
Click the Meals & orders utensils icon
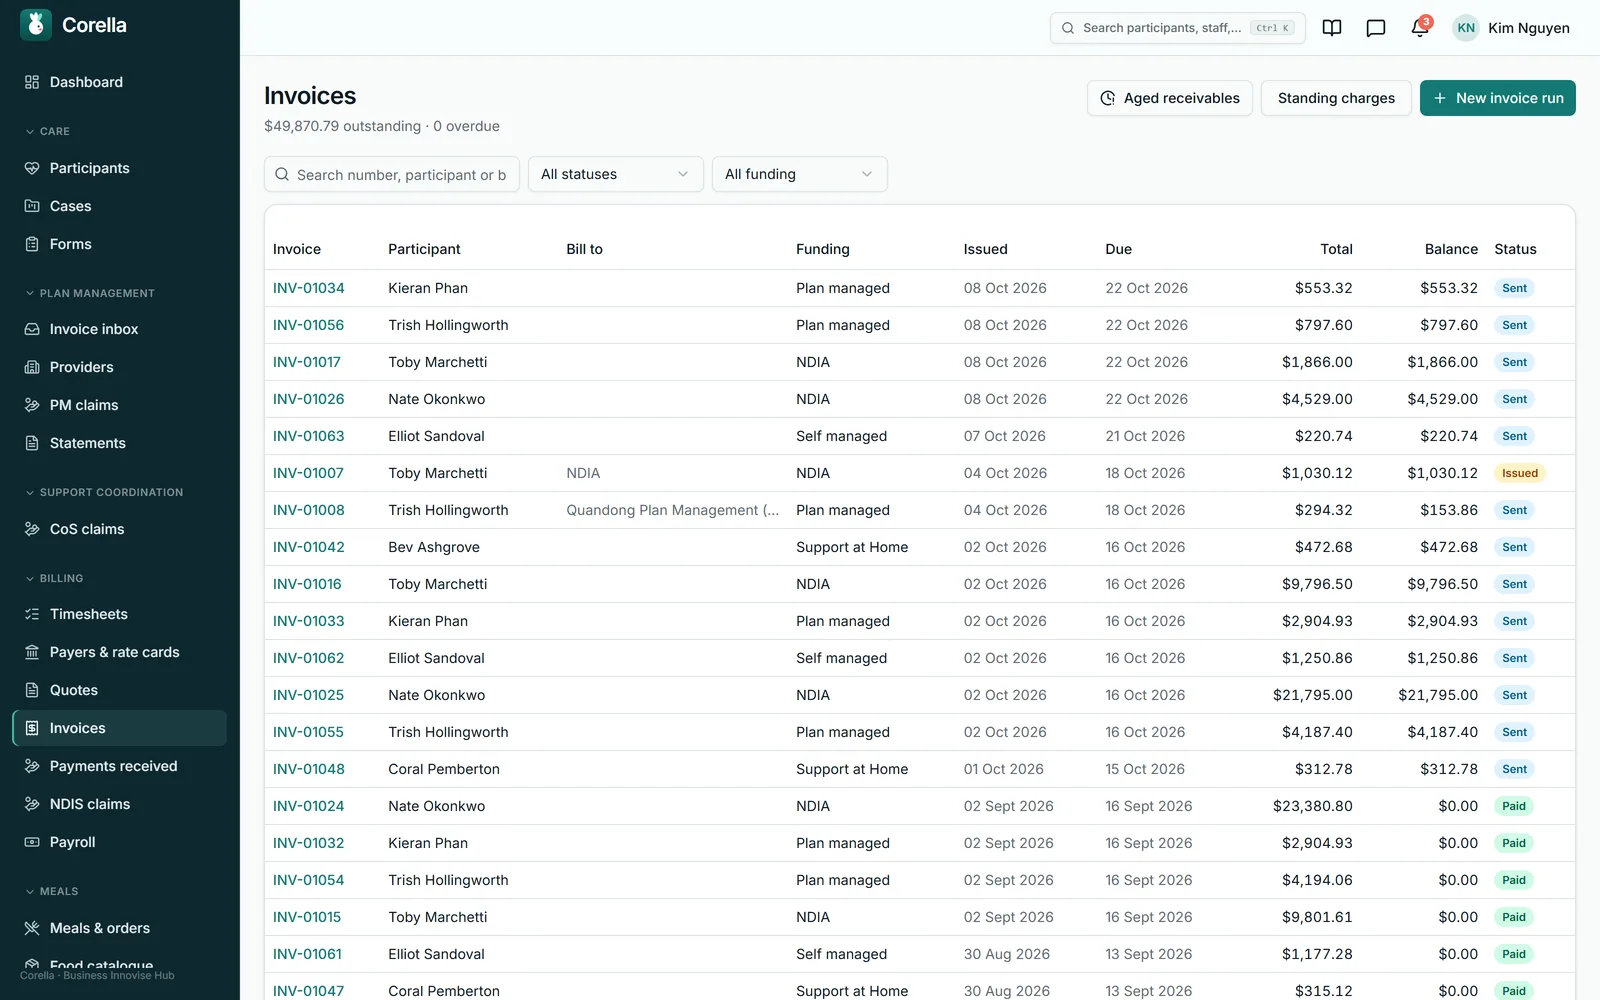(32, 928)
